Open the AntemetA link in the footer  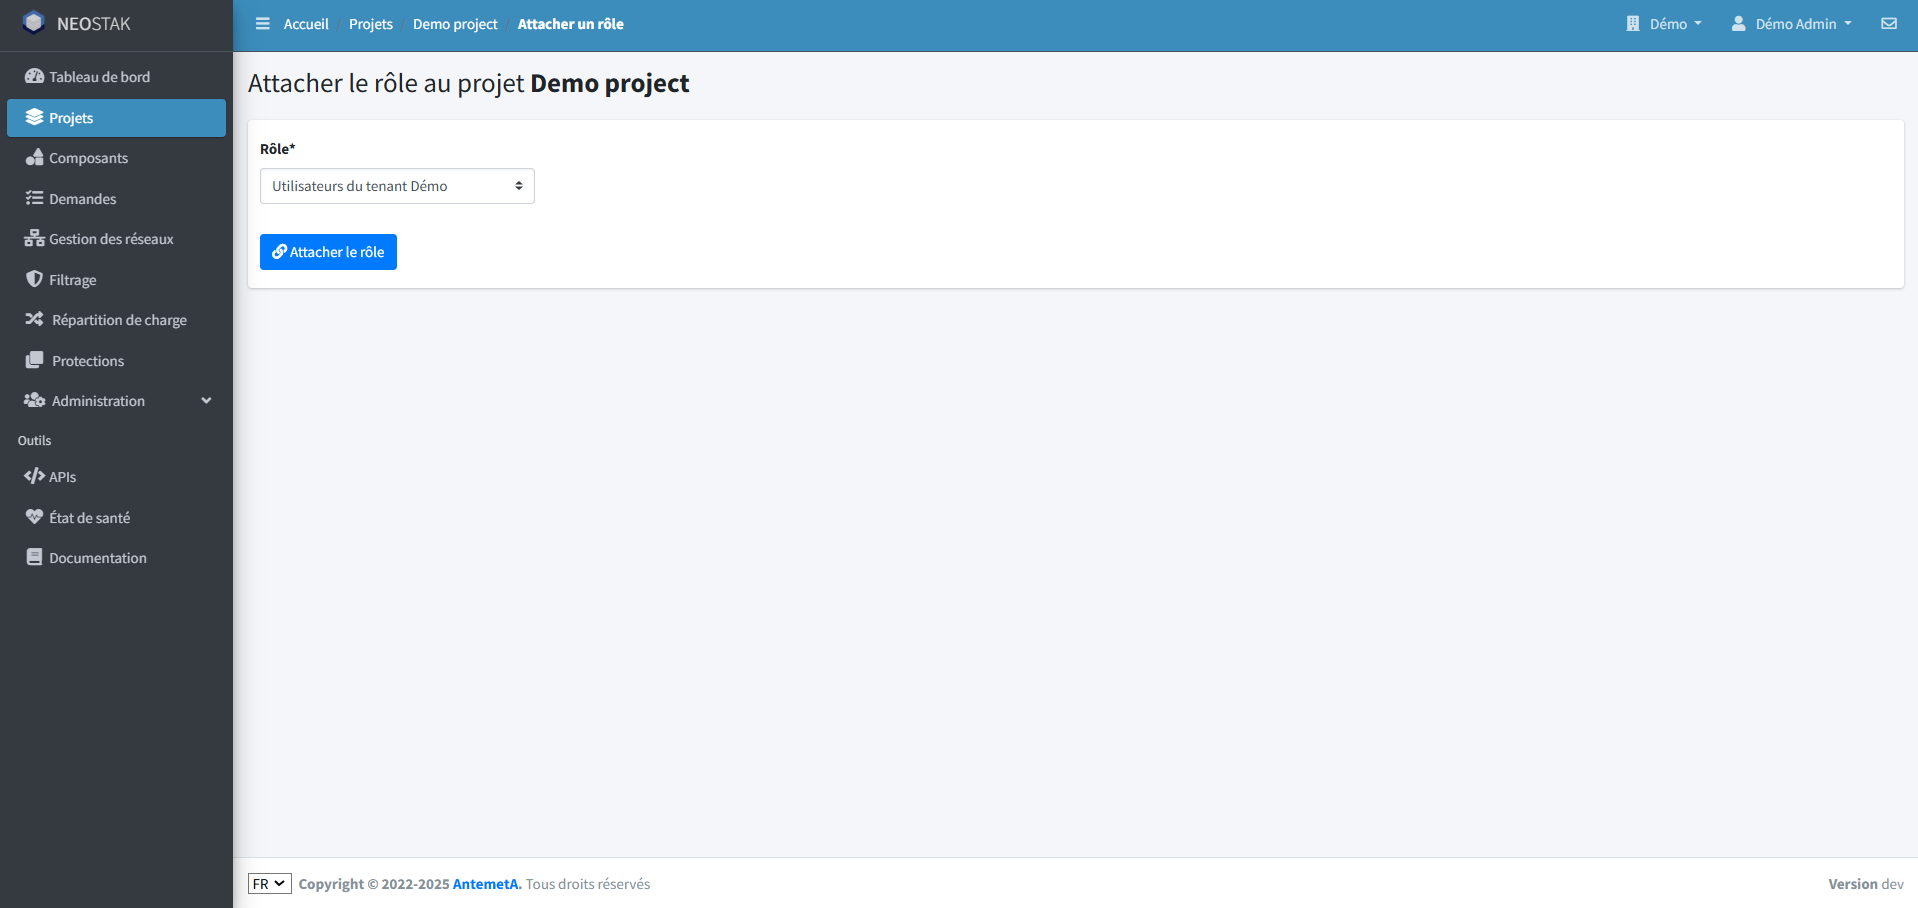click(486, 883)
